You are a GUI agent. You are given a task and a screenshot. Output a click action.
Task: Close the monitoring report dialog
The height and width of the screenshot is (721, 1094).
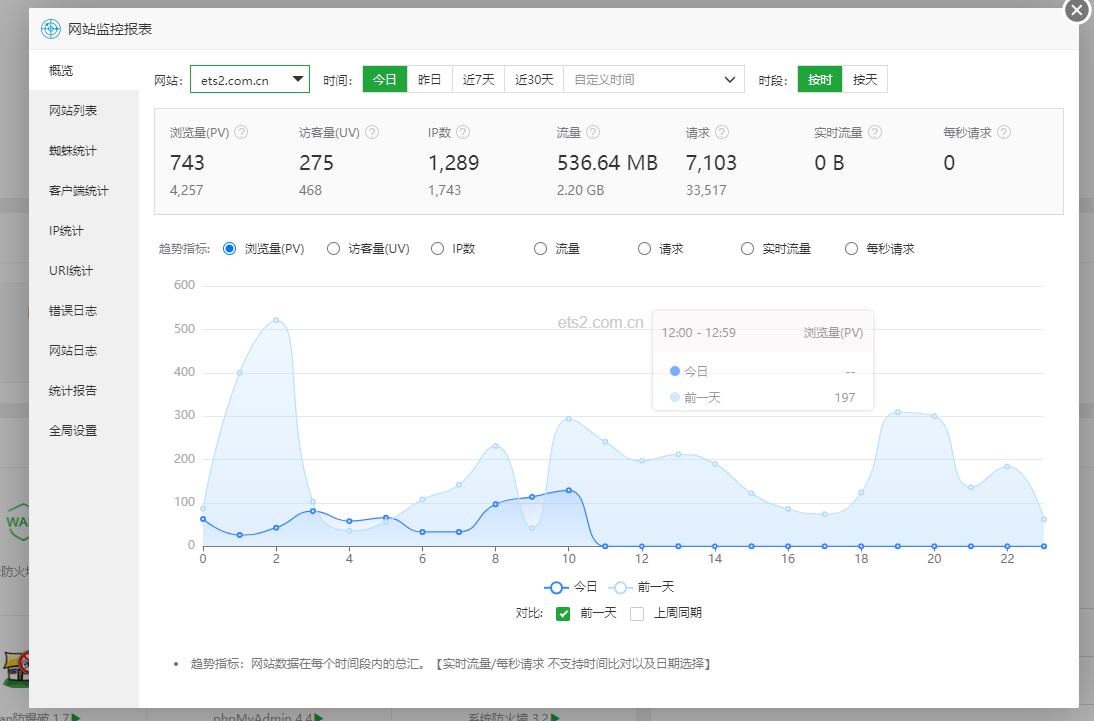(1077, 10)
